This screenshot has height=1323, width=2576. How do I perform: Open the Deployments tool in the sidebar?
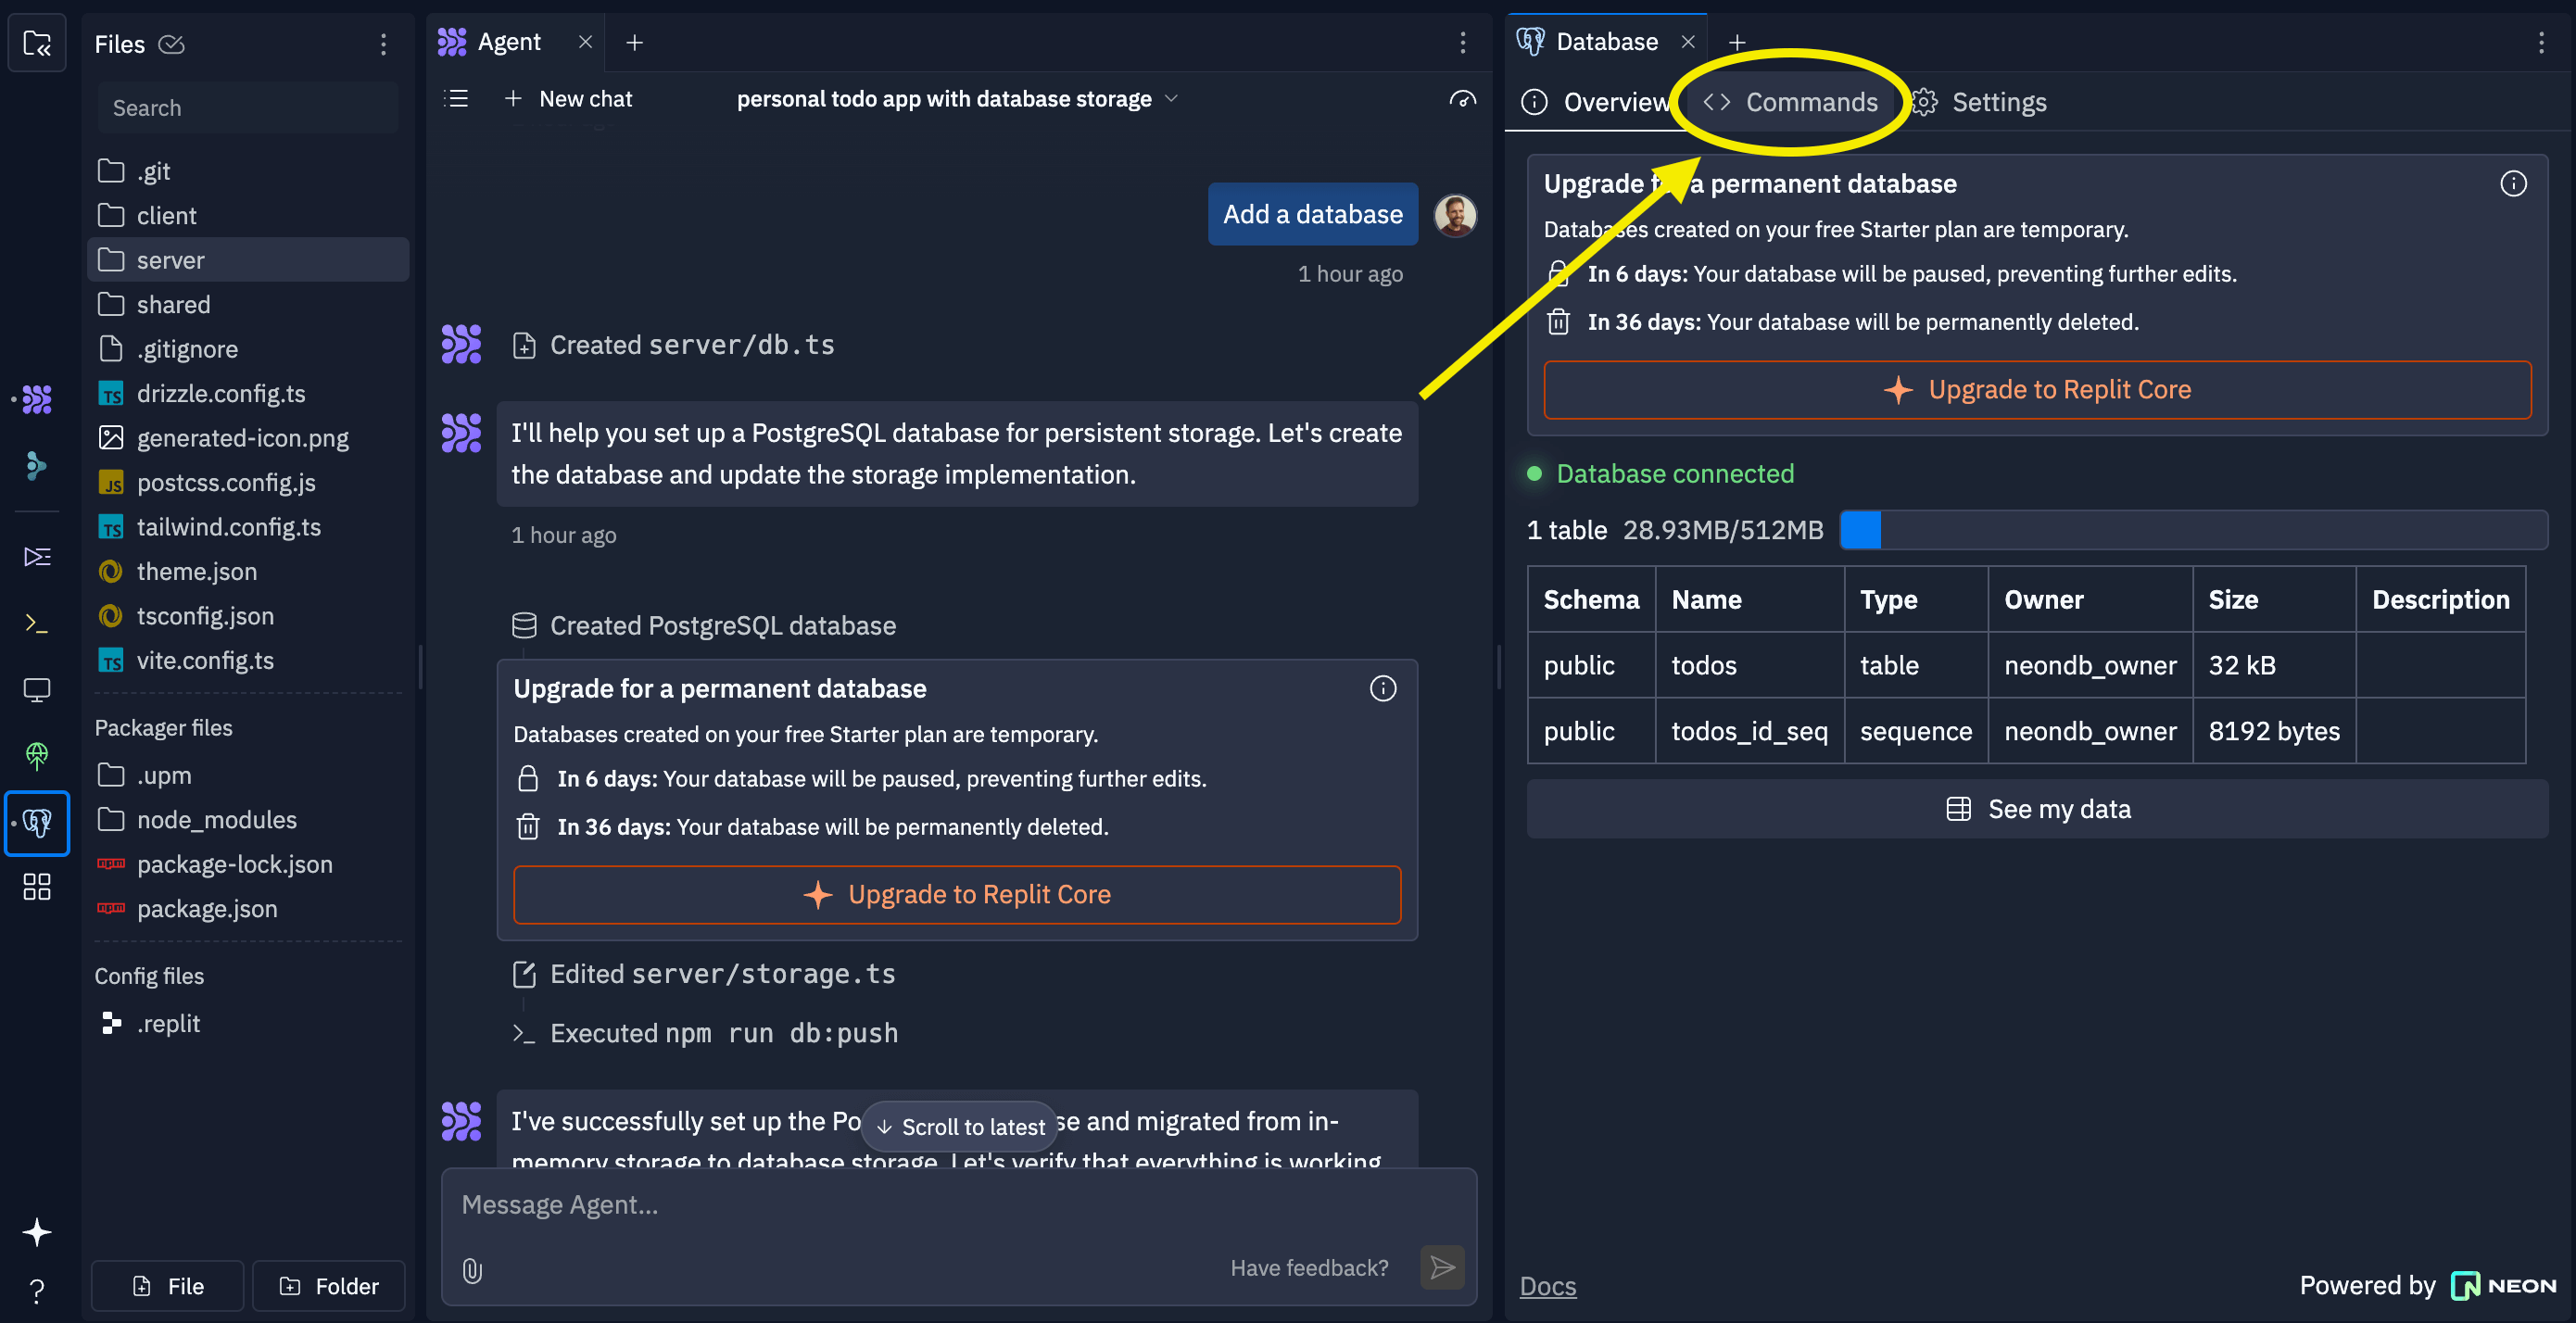(37, 755)
